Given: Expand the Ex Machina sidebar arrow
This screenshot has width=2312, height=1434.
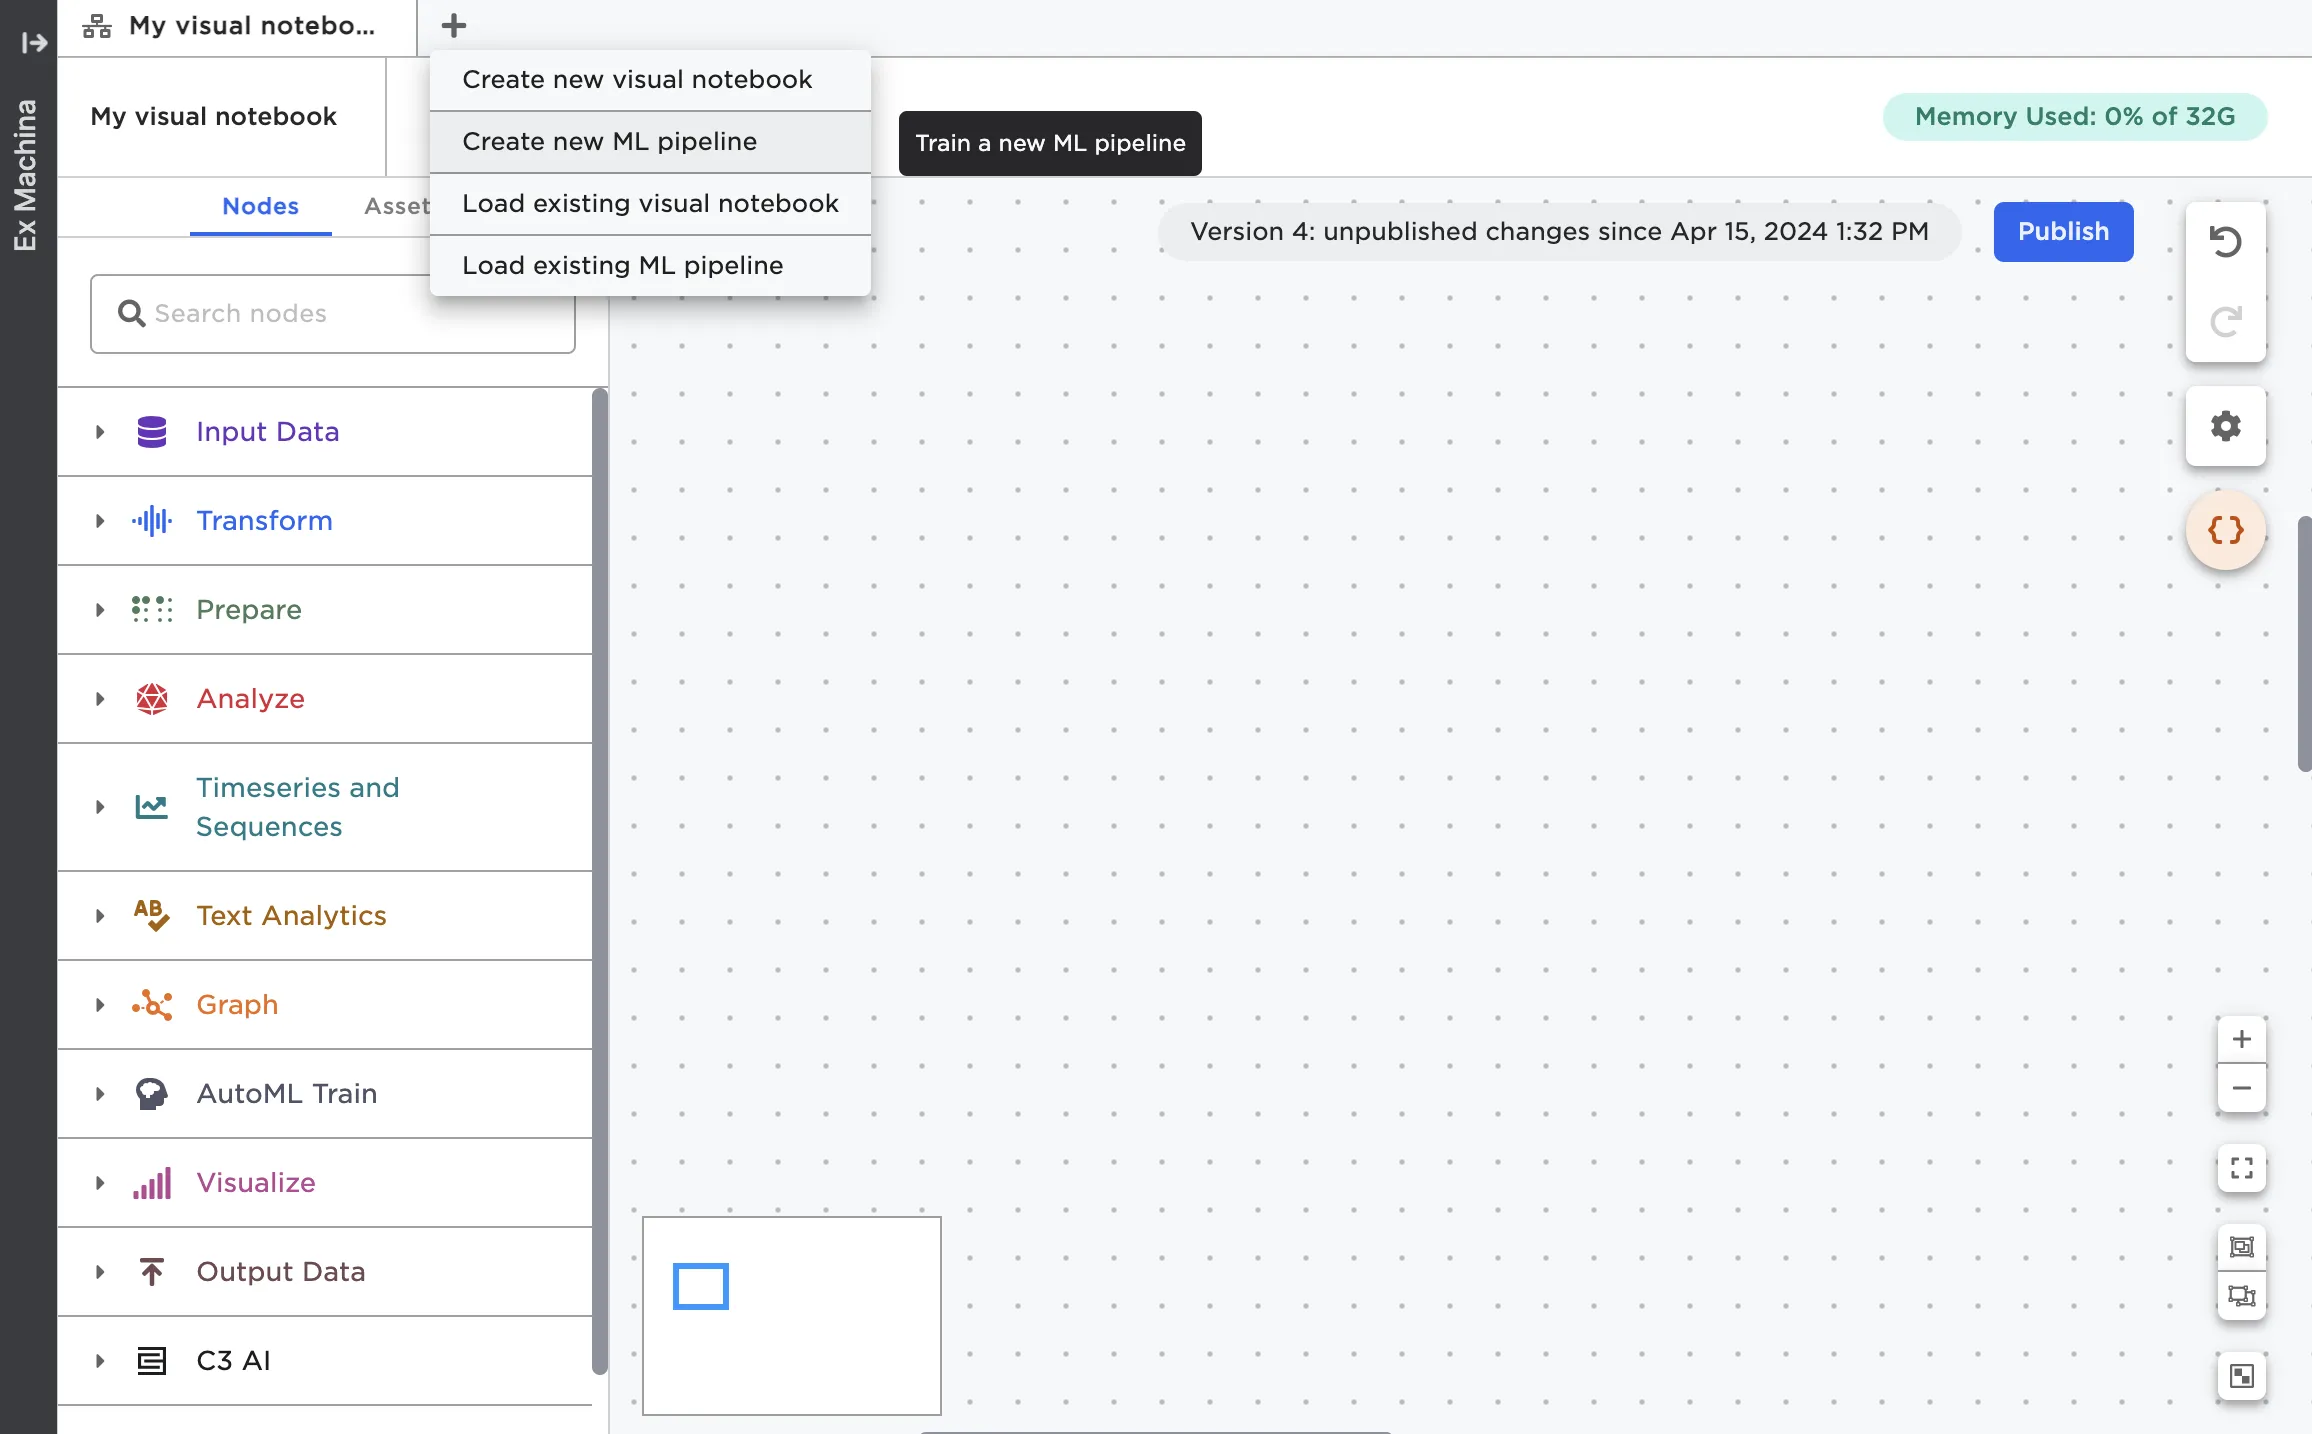Looking at the screenshot, I should tap(33, 43).
